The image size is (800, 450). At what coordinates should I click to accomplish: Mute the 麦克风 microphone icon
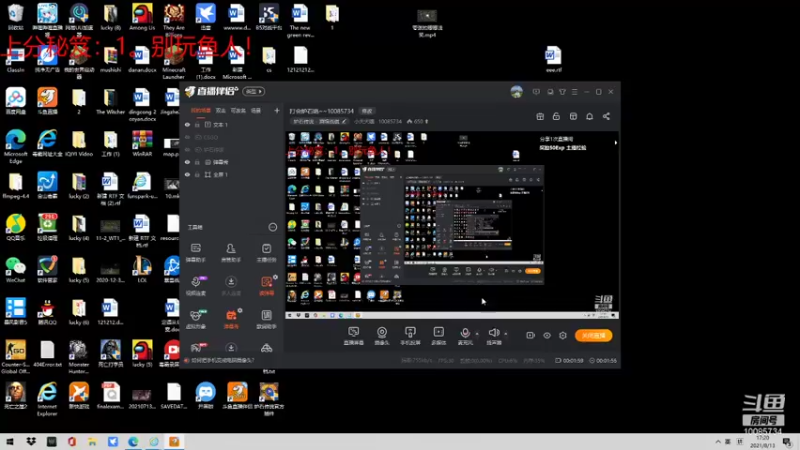pos(465,333)
